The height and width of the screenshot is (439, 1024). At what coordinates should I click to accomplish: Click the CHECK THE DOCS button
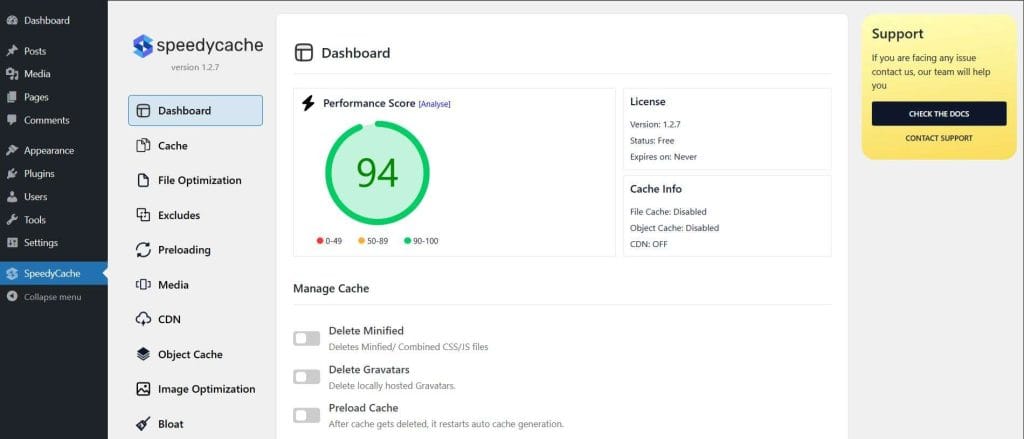(x=938, y=114)
